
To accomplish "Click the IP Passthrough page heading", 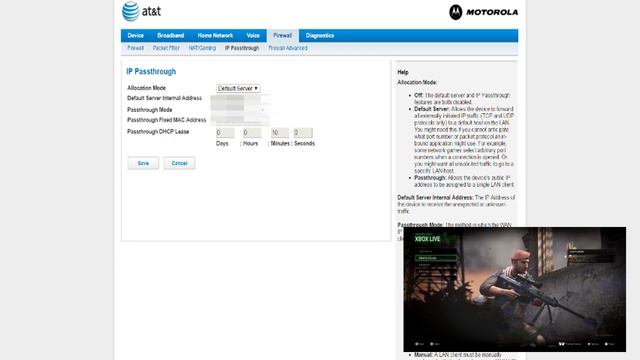I will pos(151,71).
